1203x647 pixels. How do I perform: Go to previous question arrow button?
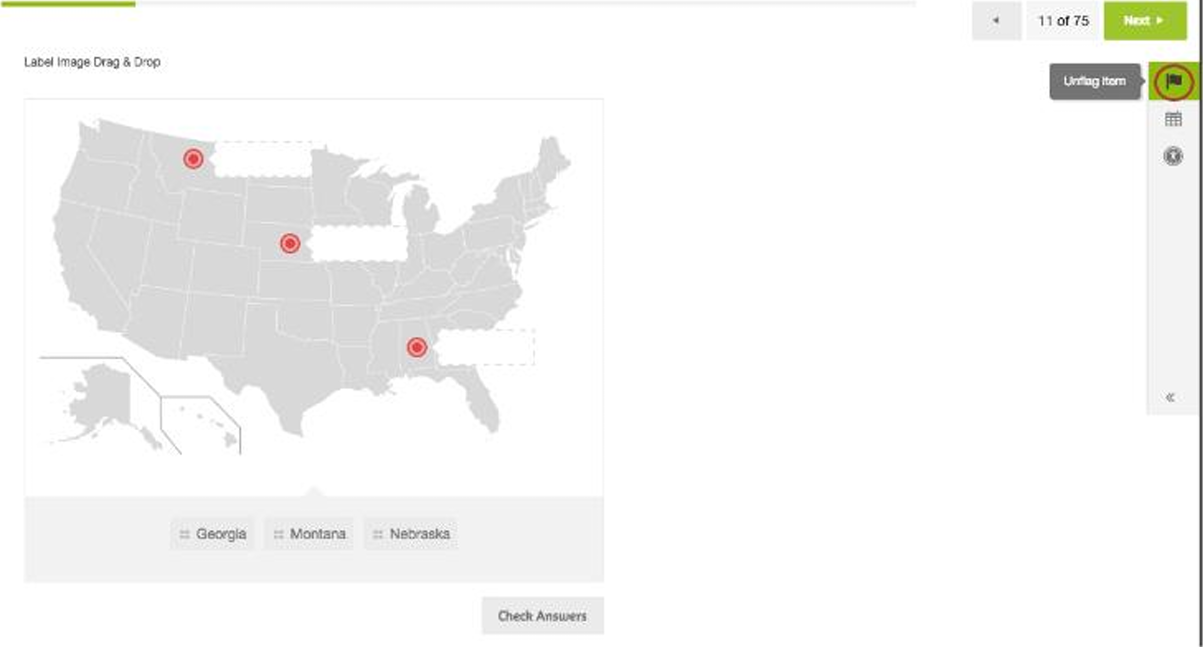[x=996, y=20]
